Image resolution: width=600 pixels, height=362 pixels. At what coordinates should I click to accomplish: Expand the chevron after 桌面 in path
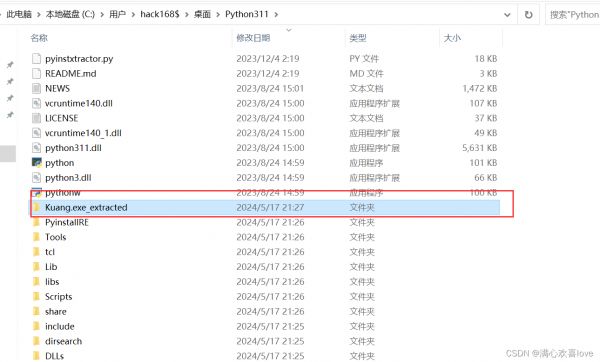click(218, 15)
